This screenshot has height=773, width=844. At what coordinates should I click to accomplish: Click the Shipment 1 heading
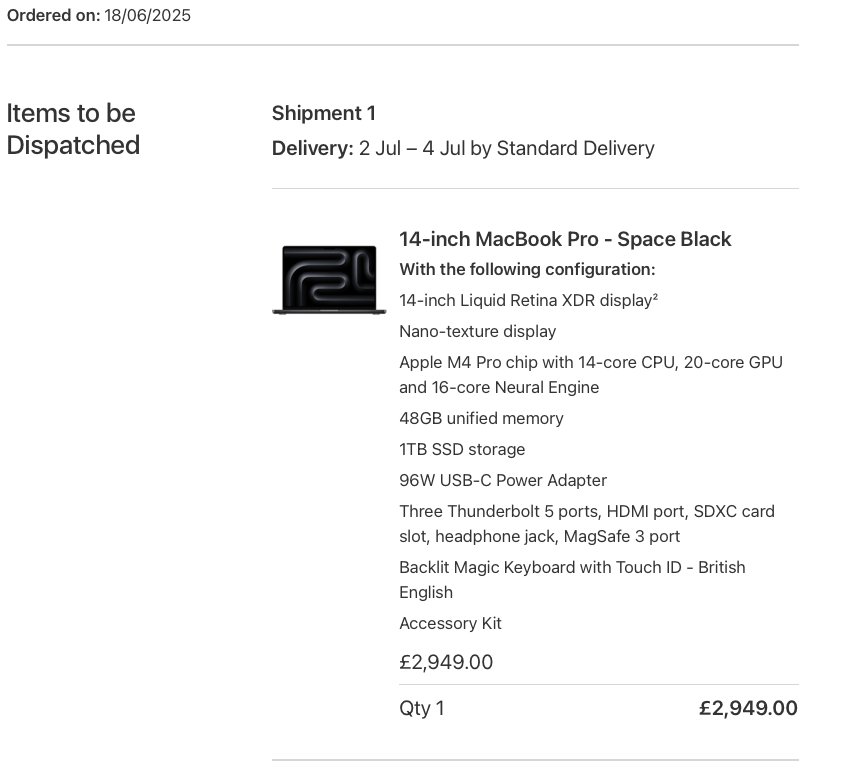pos(324,113)
